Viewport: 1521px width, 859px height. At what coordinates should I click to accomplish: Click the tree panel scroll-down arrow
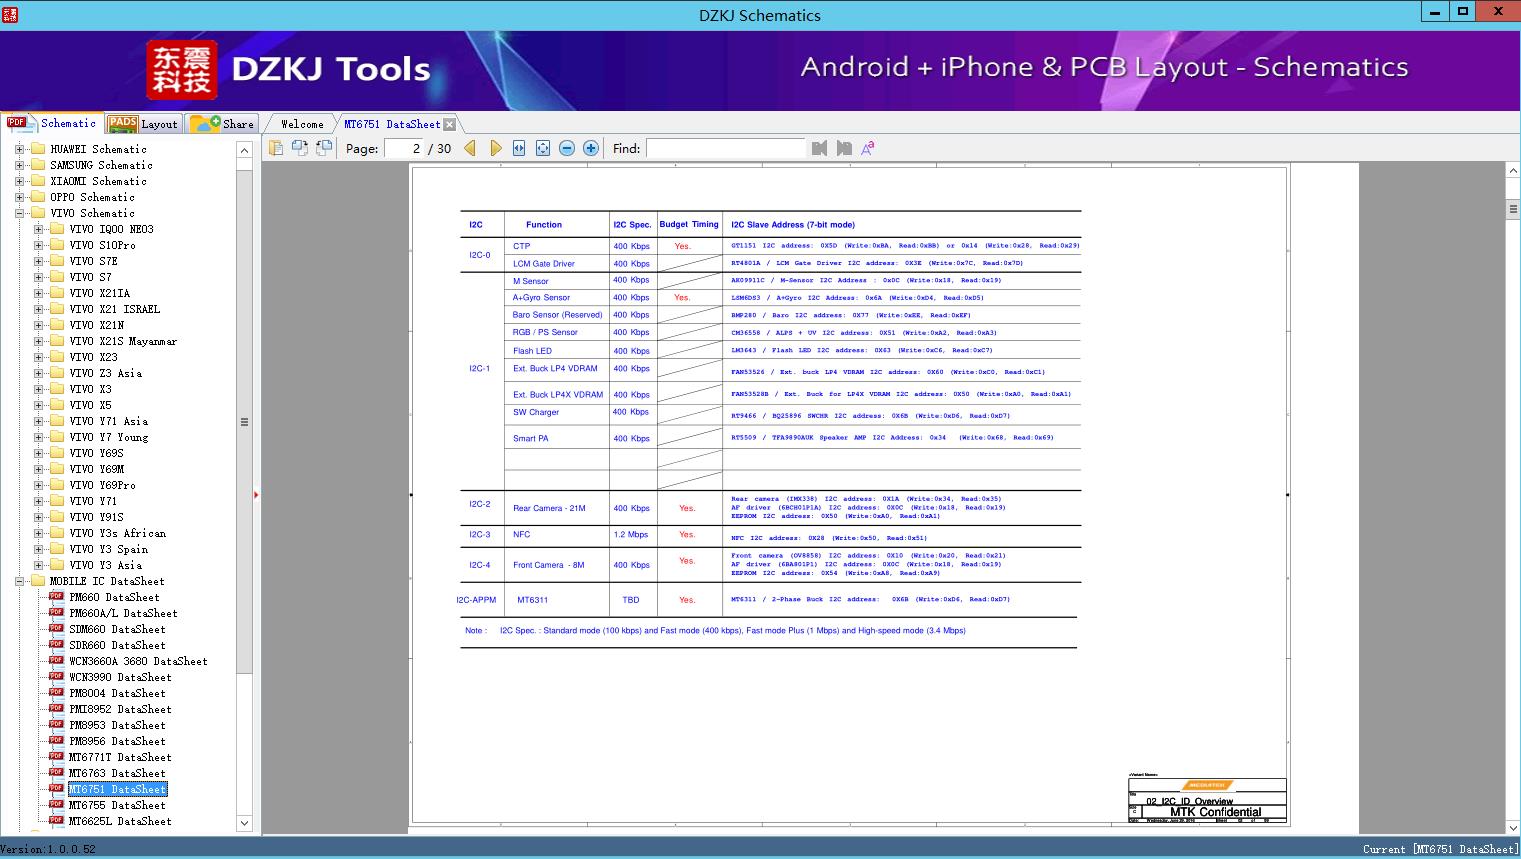(x=244, y=823)
